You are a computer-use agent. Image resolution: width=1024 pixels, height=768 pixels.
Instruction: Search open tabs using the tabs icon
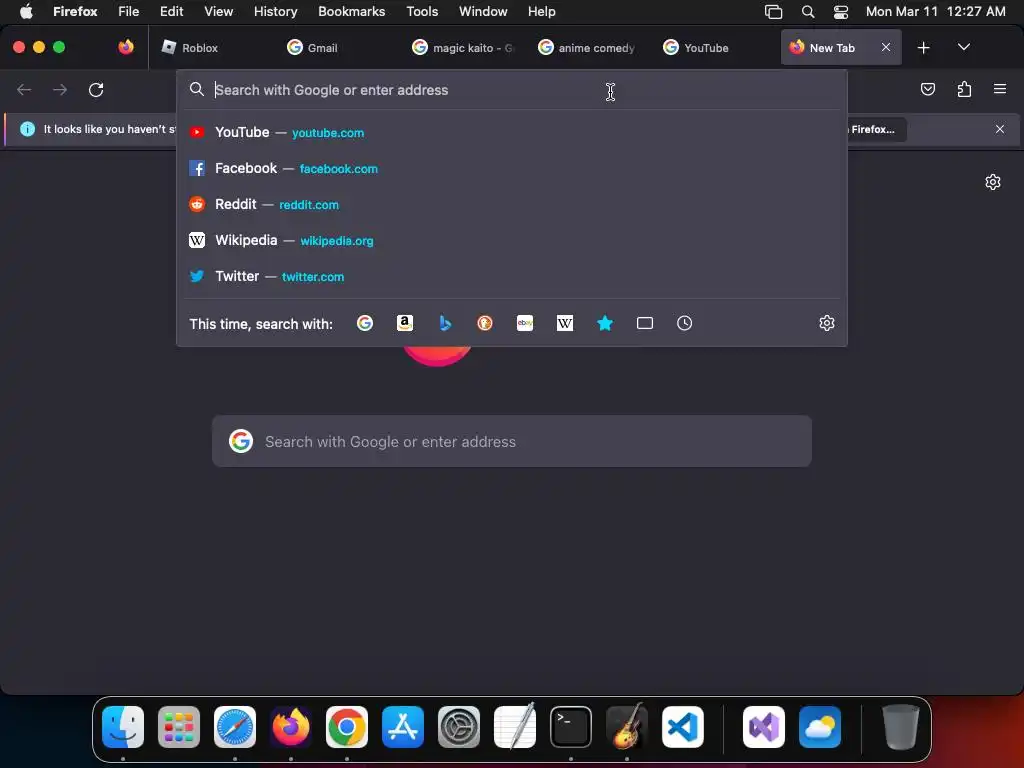[645, 323]
